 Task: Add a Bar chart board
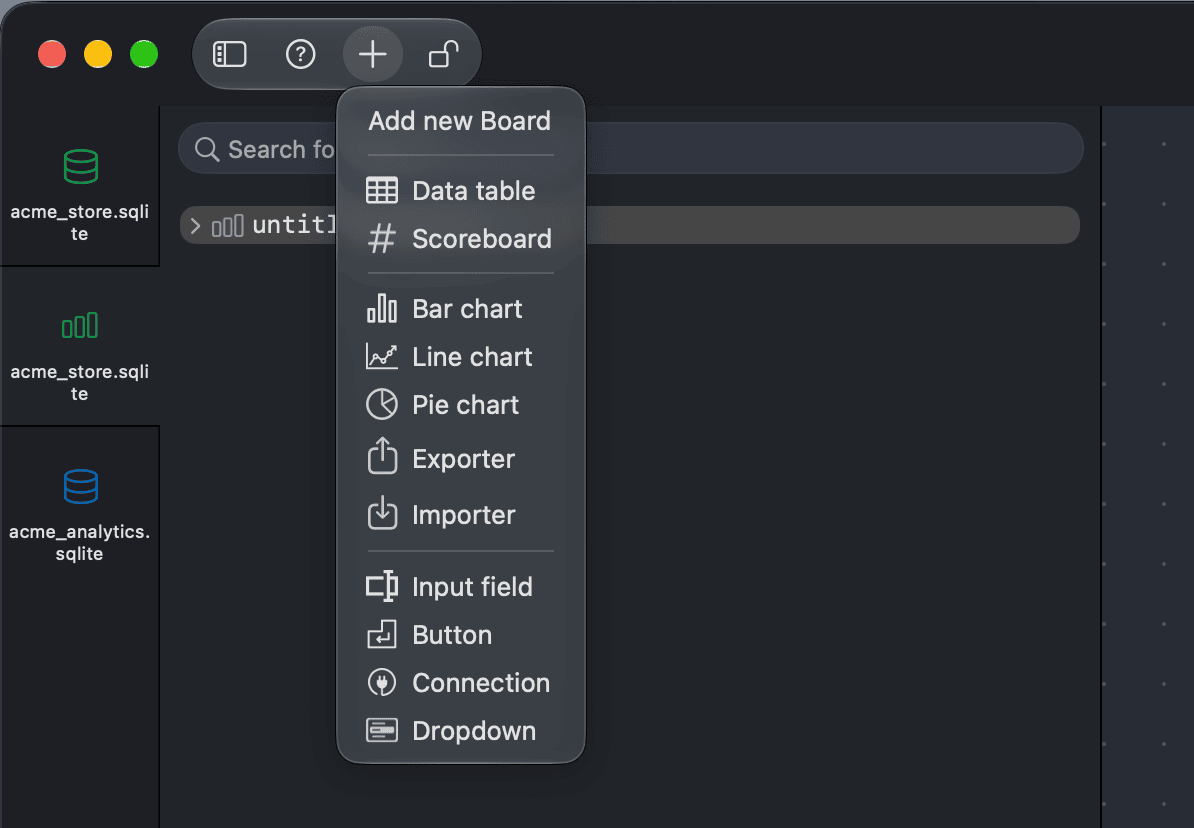click(461, 309)
